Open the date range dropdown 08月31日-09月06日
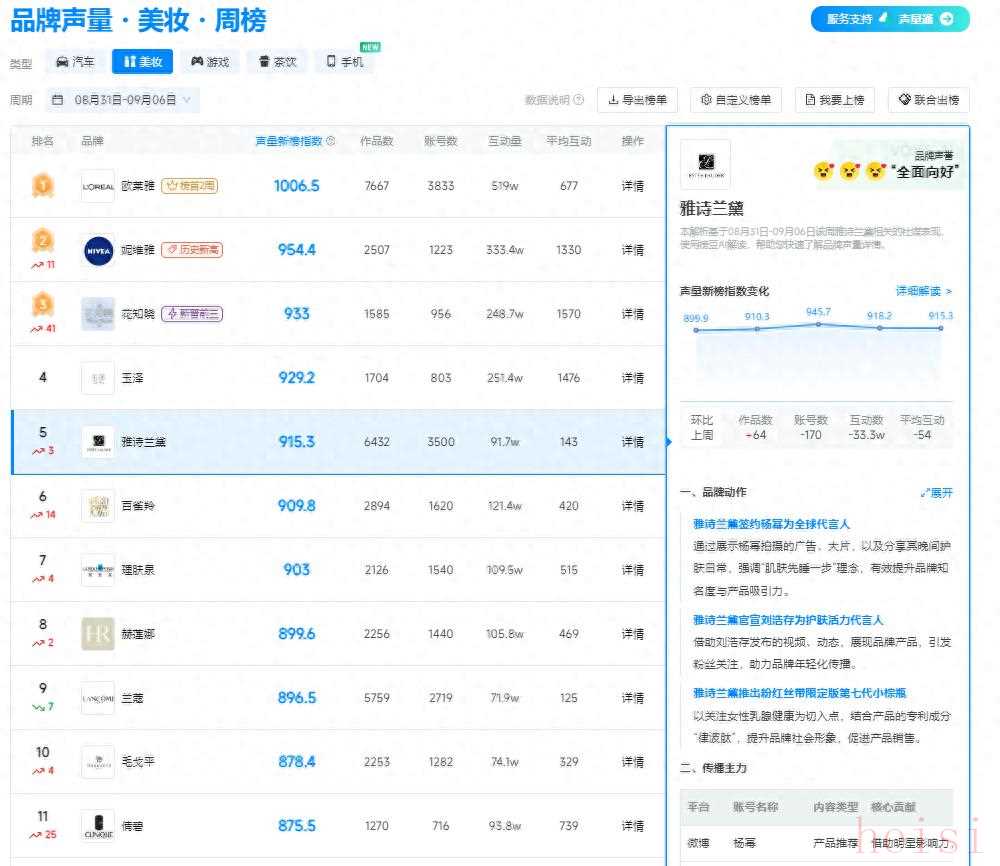 click(x=122, y=100)
